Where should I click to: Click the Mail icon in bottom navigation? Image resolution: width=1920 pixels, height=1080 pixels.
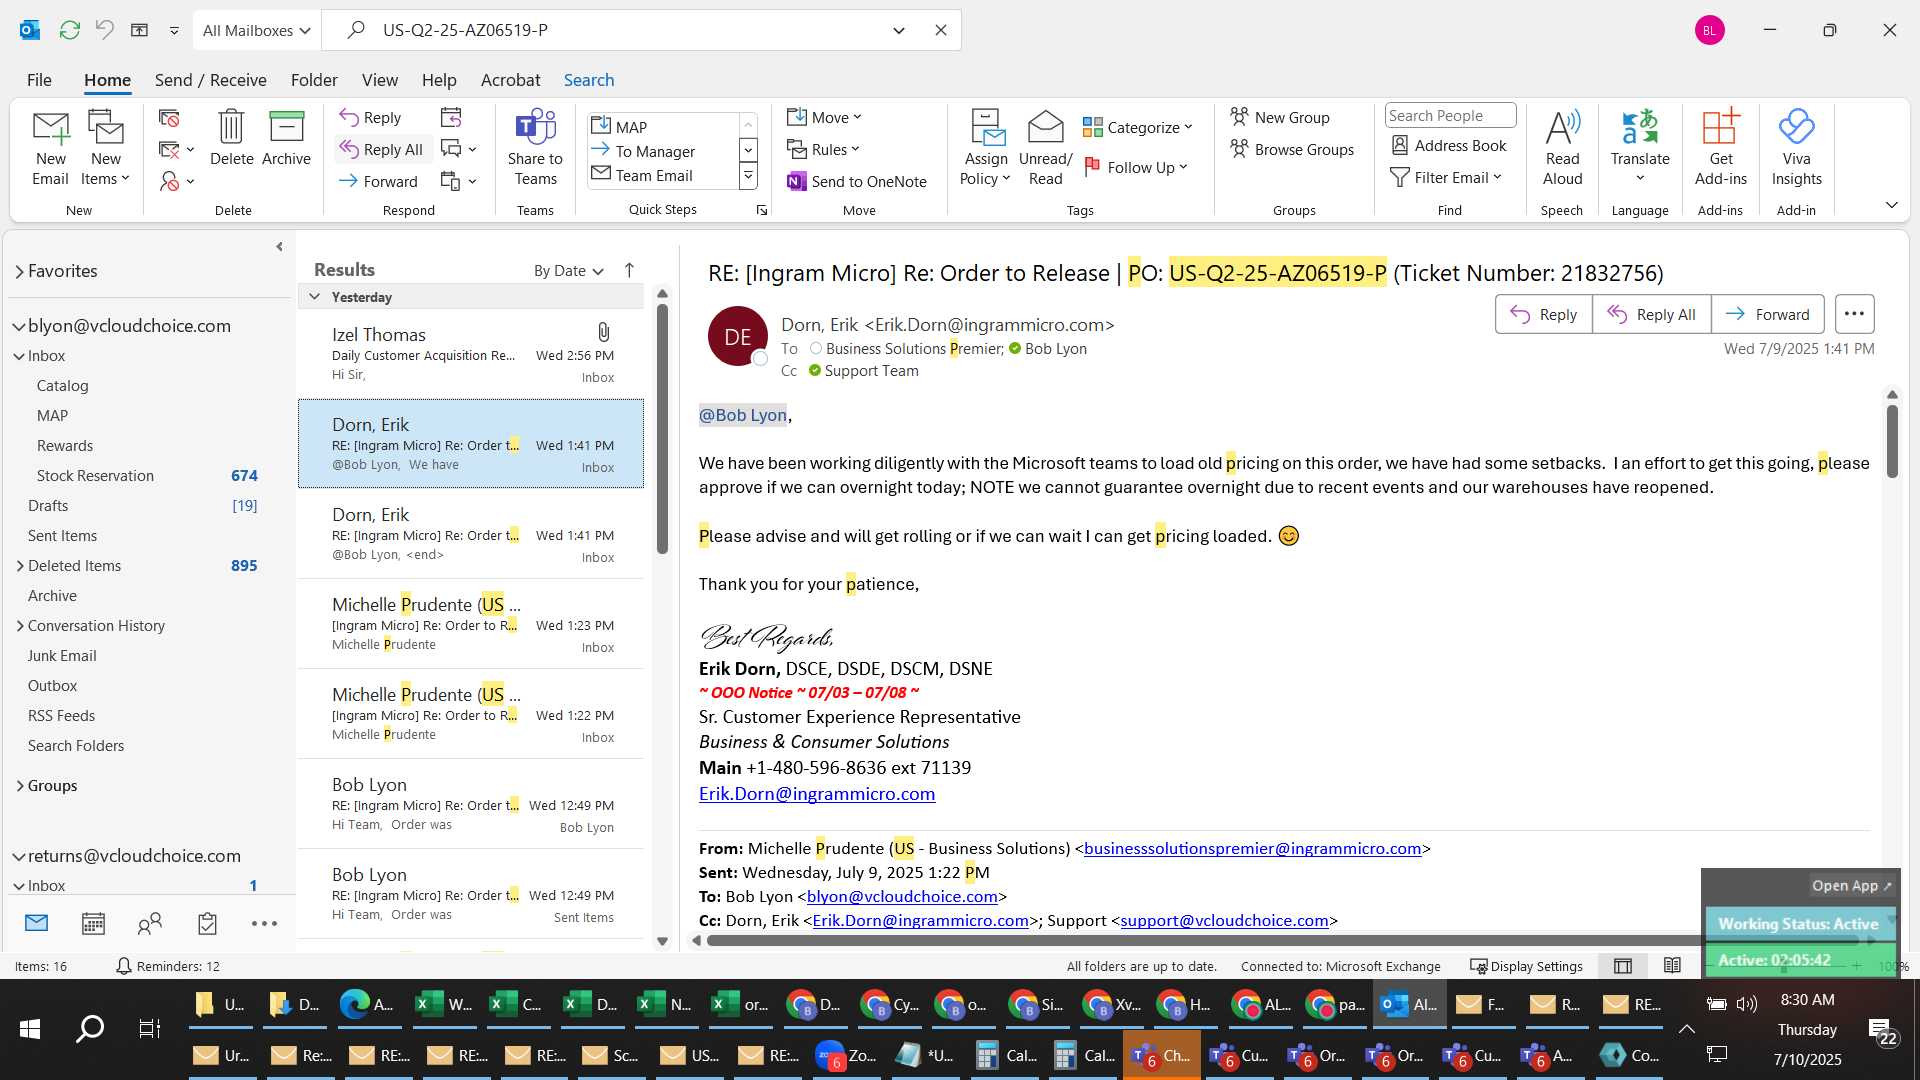[36, 923]
